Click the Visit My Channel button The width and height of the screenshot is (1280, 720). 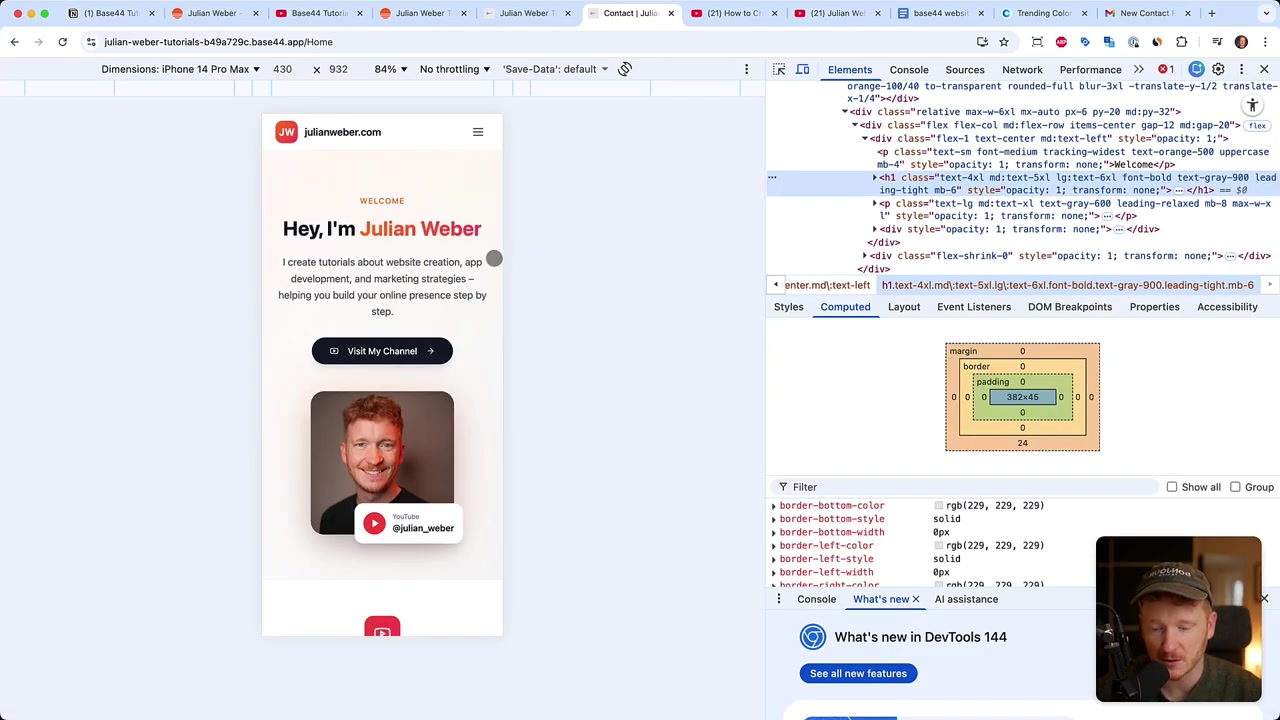(x=382, y=351)
